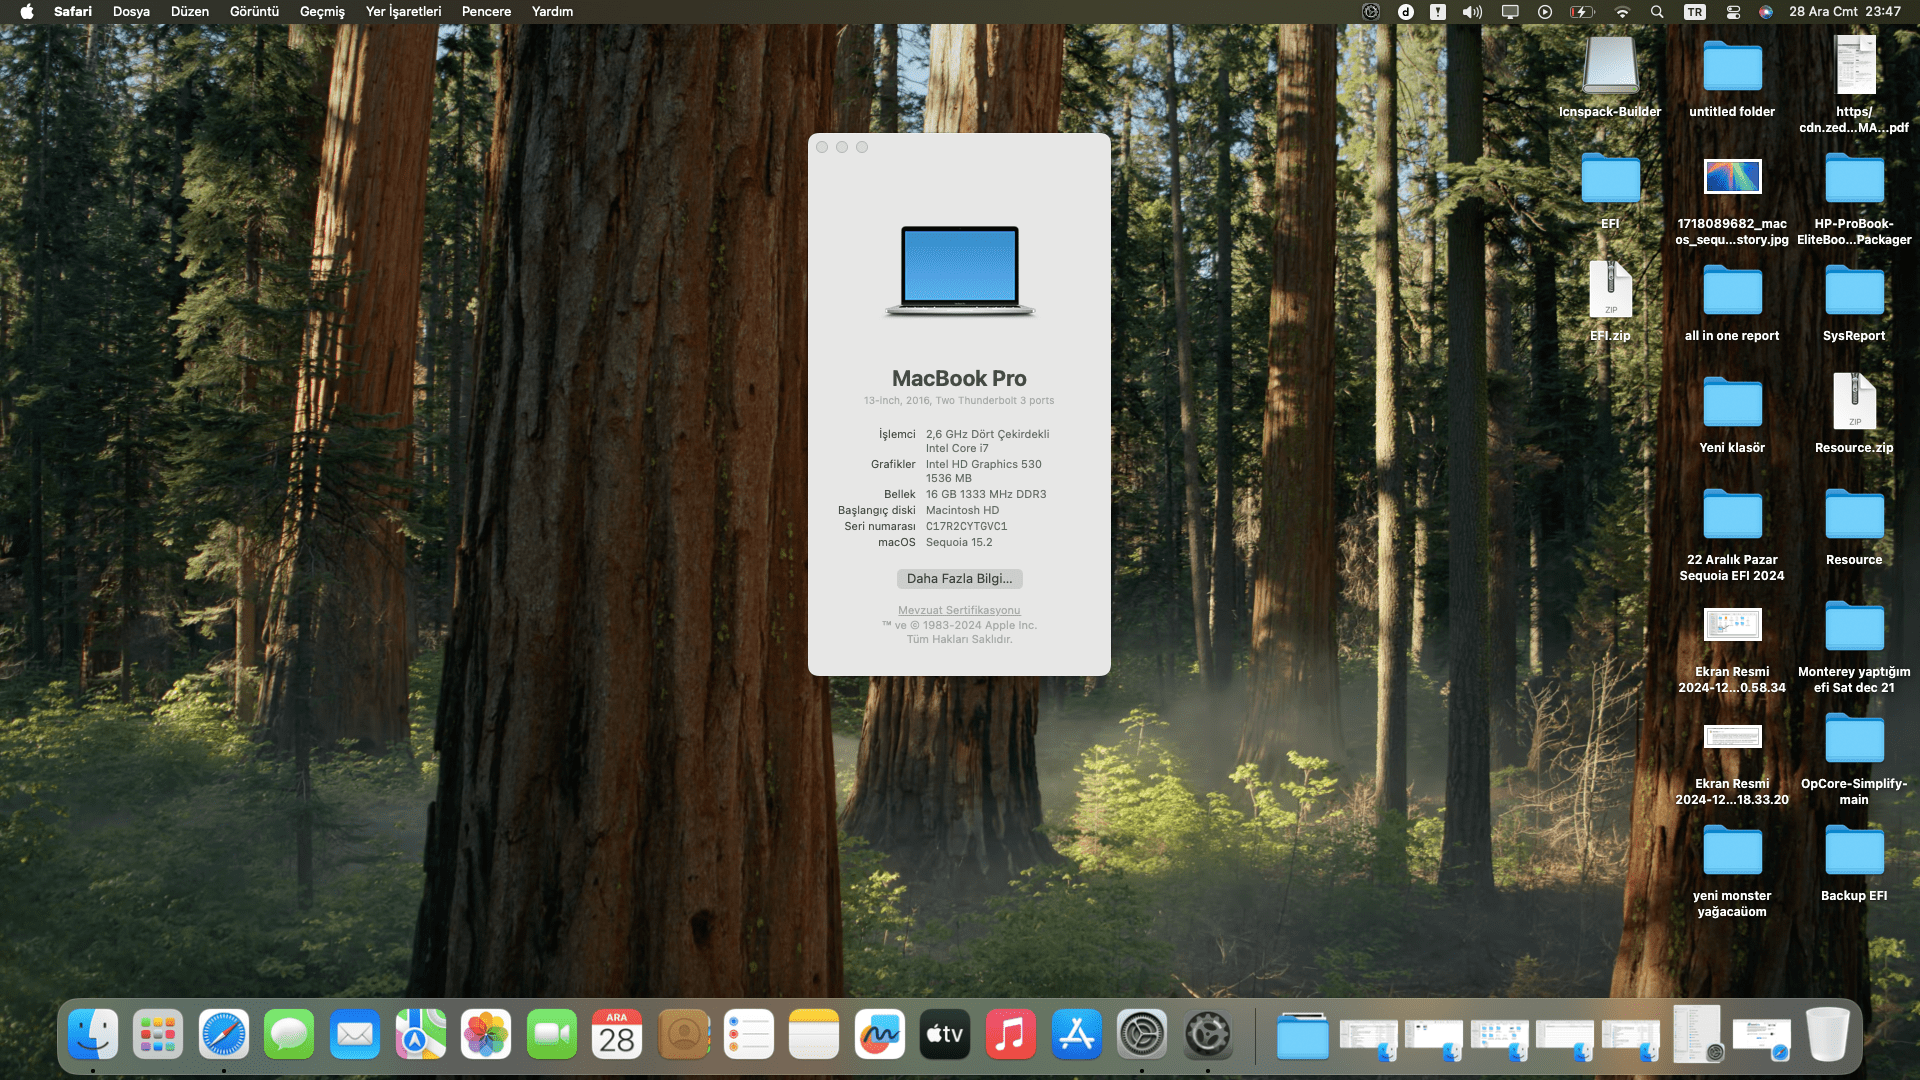Open the Apple menu

click(27, 12)
